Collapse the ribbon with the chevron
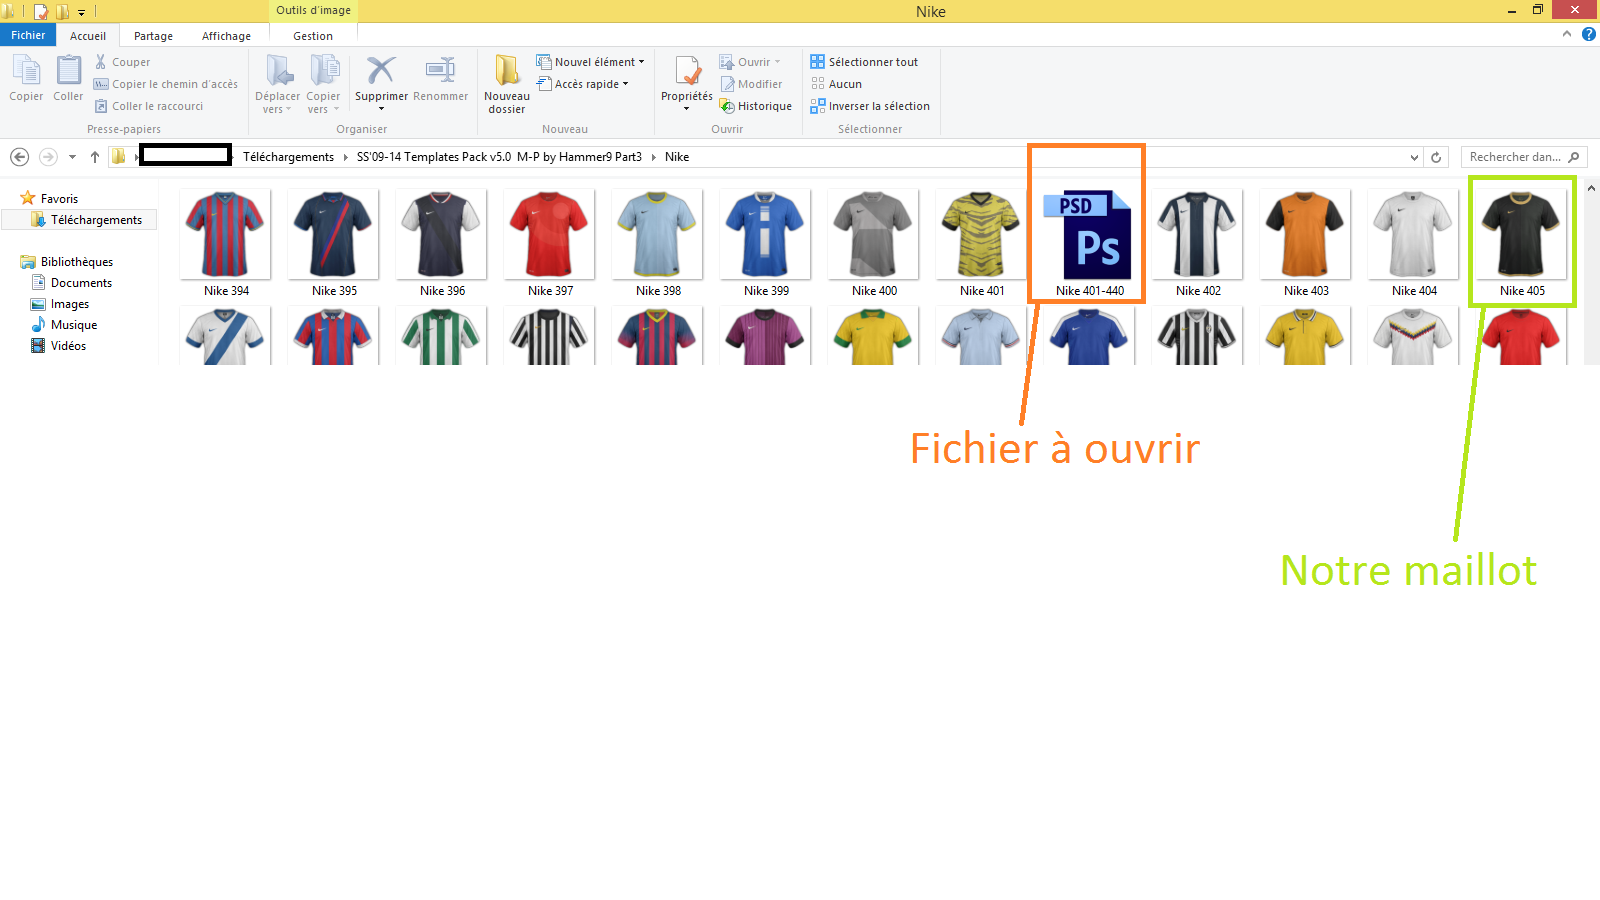Screen dimensions: 1600x900 (x=1567, y=34)
